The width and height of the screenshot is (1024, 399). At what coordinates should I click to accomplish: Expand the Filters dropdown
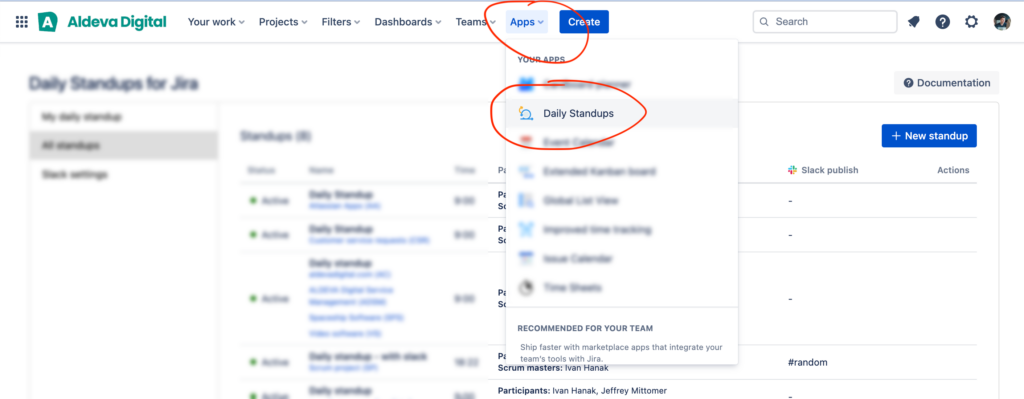[x=341, y=22]
